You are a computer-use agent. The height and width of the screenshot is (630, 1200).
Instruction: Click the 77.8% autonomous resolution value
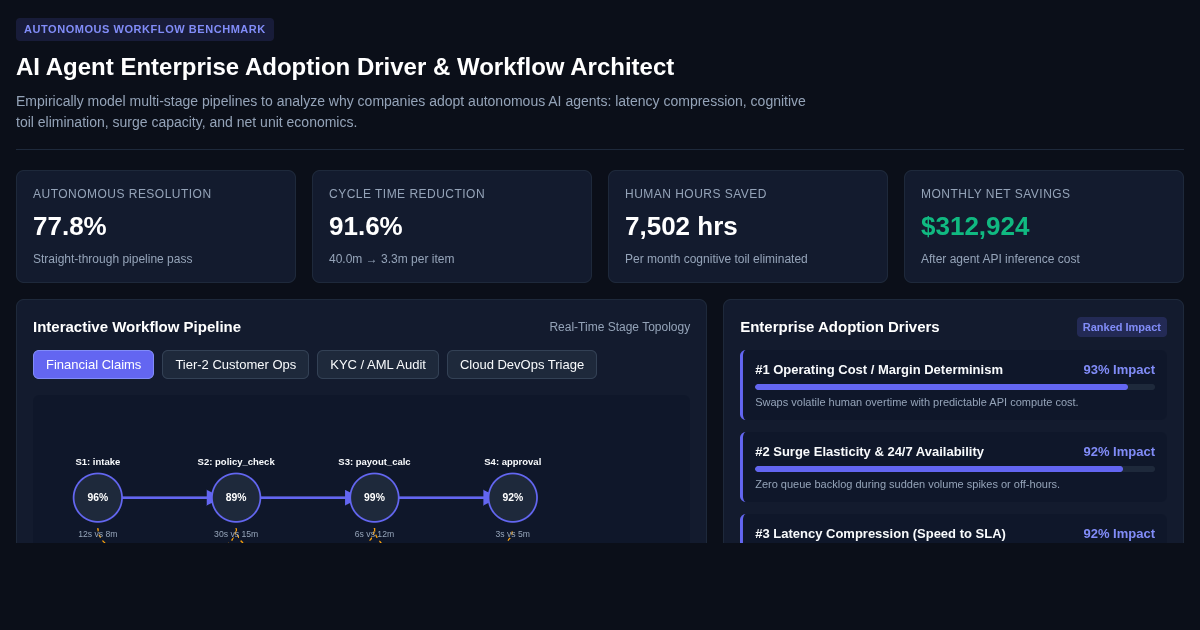70,226
